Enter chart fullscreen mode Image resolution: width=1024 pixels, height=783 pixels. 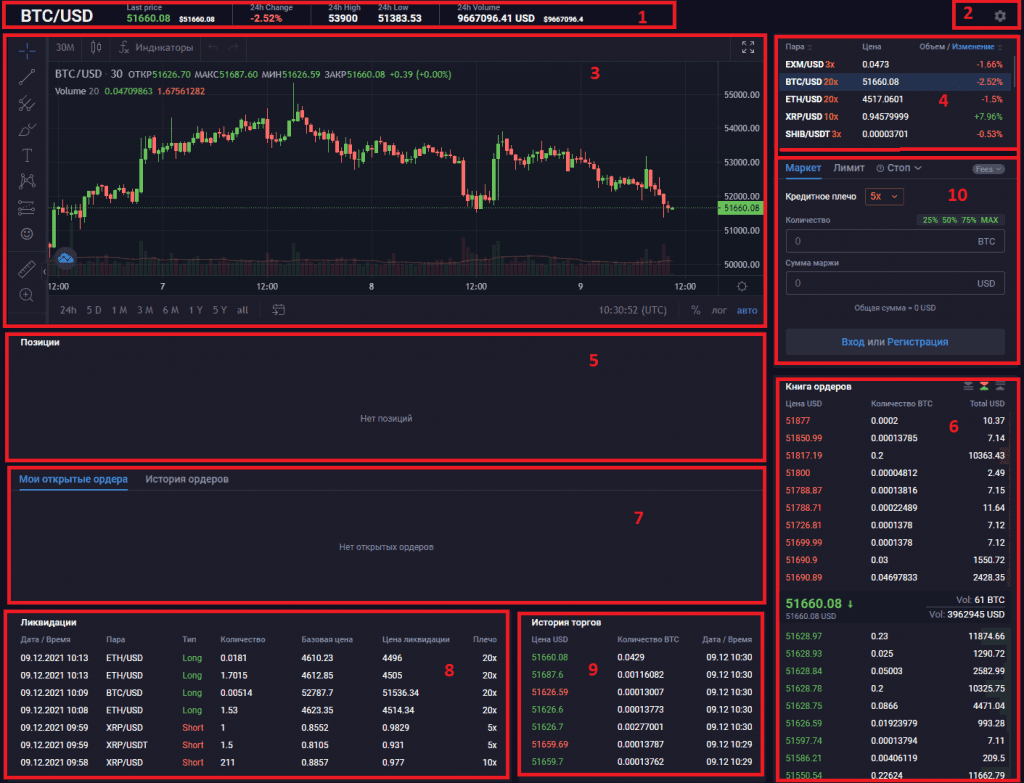coord(748,47)
